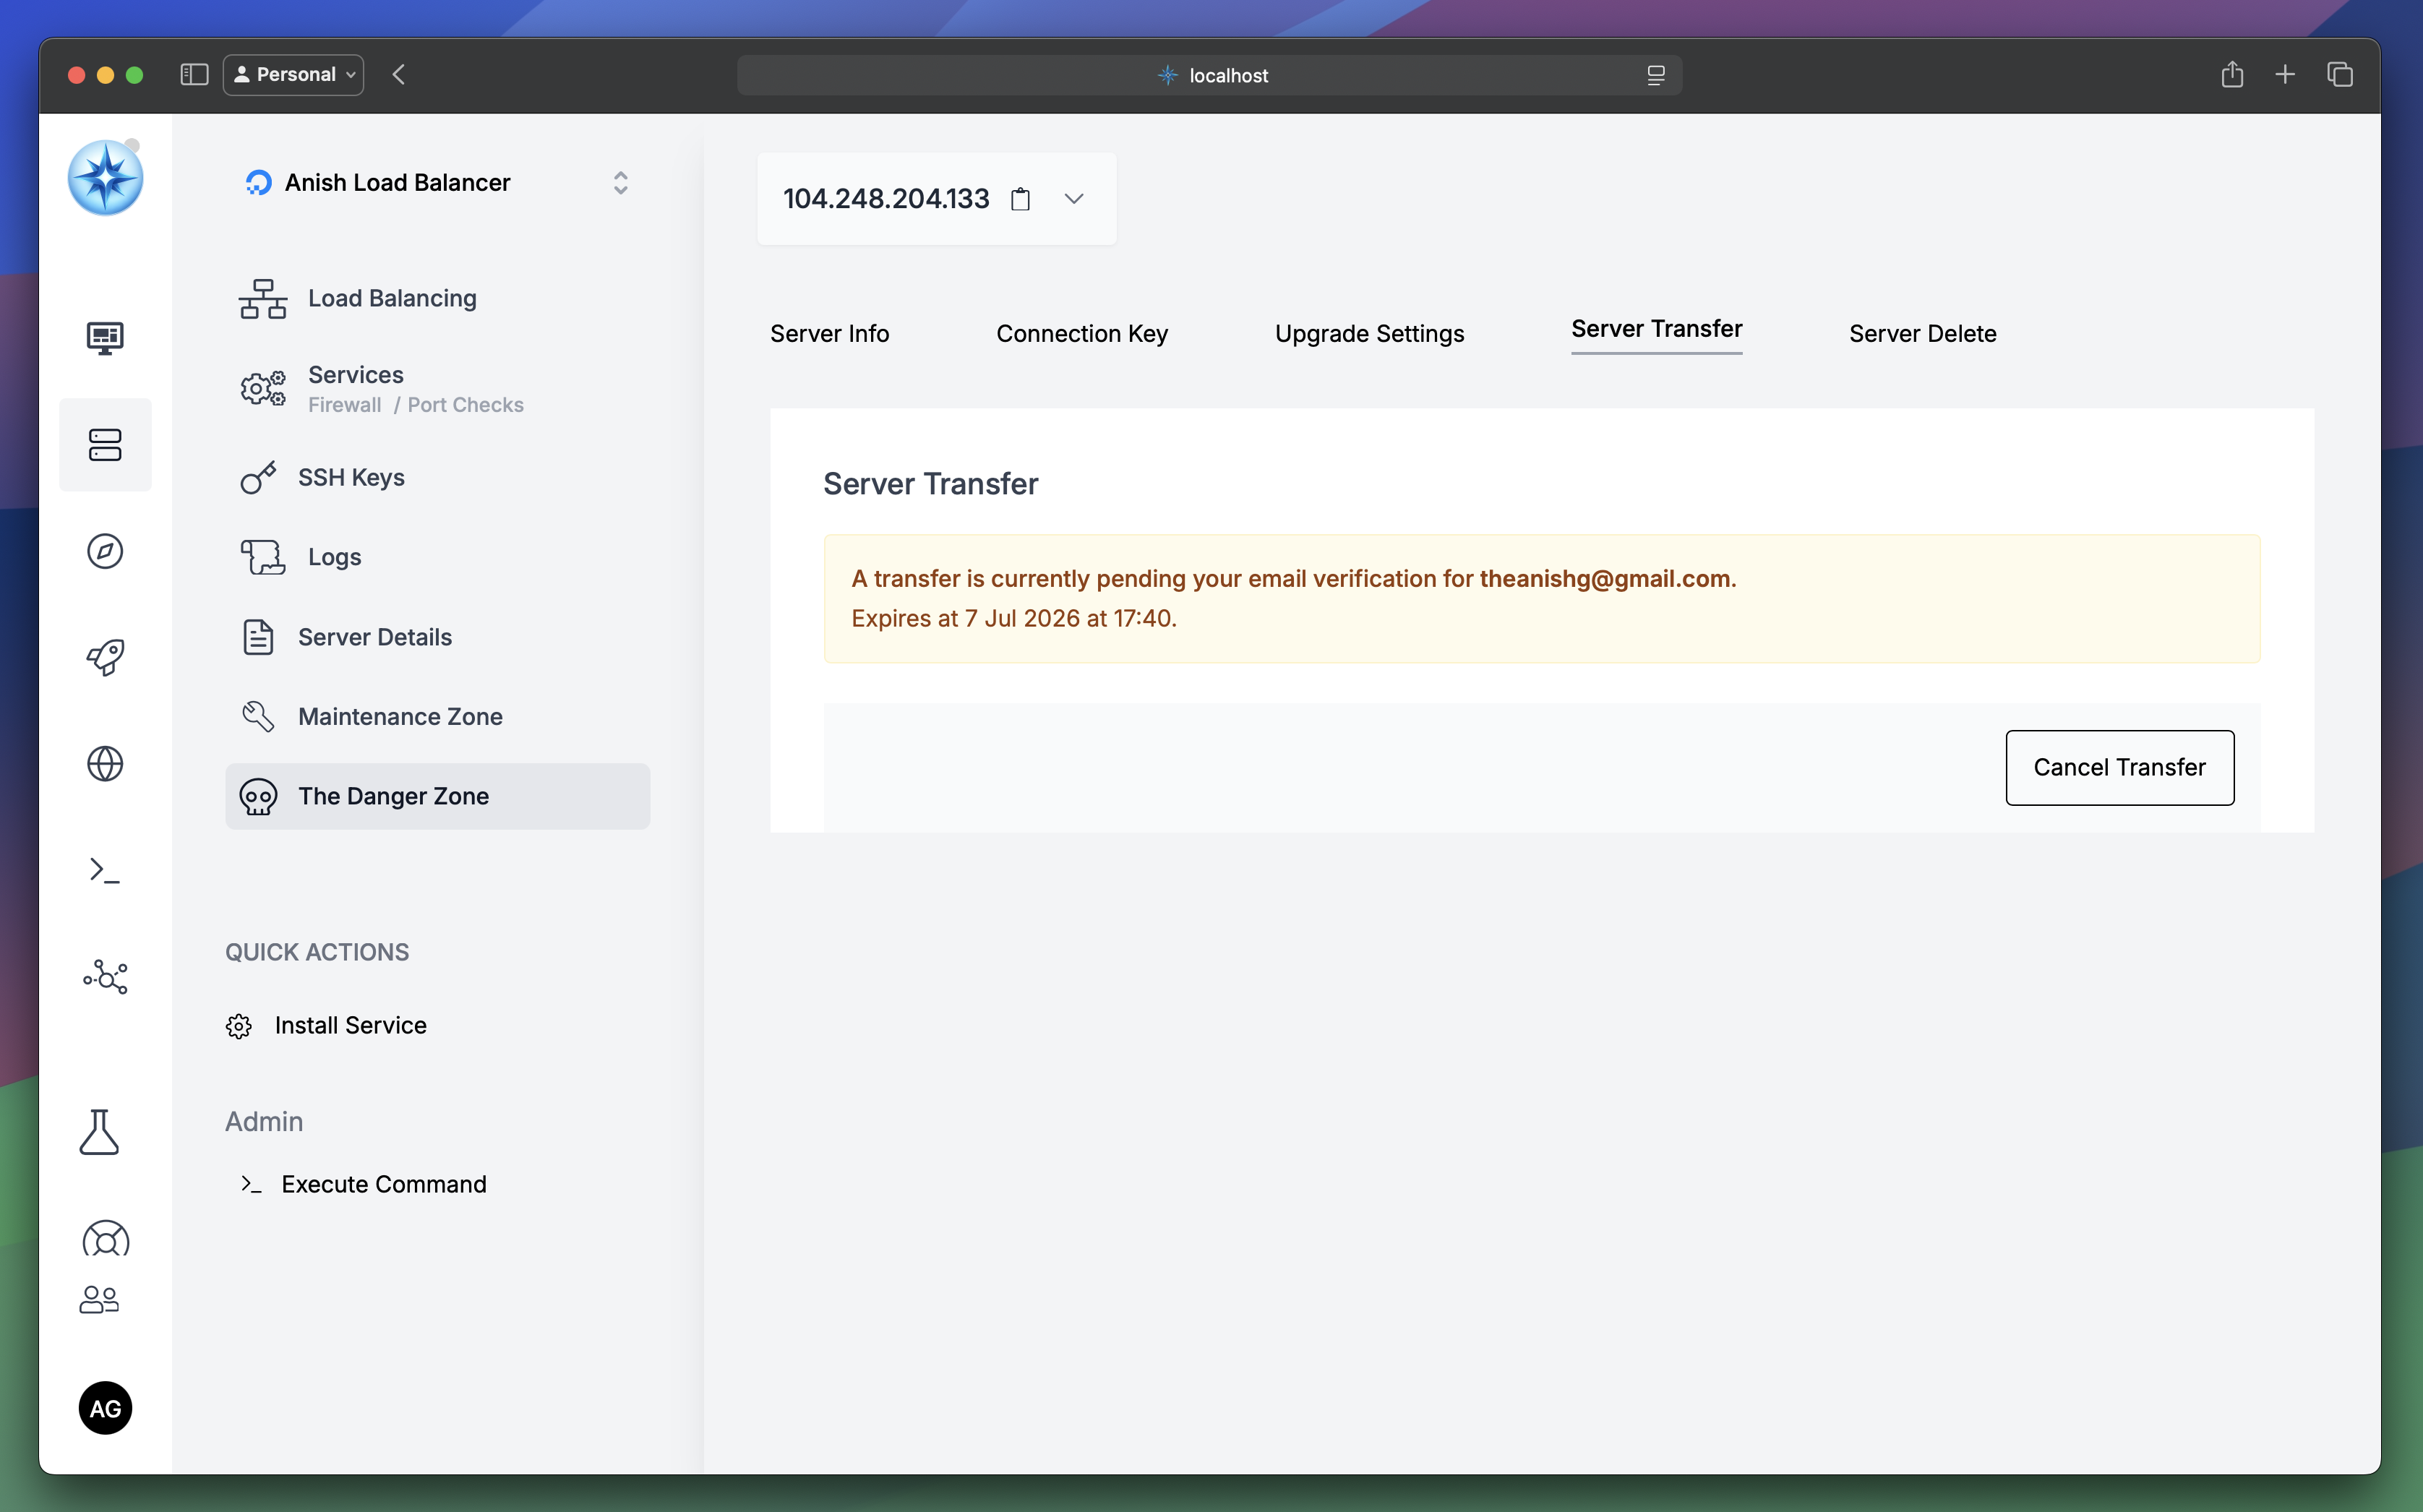Click the Cancel Transfer button
Viewport: 2423px width, 1512px height.
point(2119,767)
